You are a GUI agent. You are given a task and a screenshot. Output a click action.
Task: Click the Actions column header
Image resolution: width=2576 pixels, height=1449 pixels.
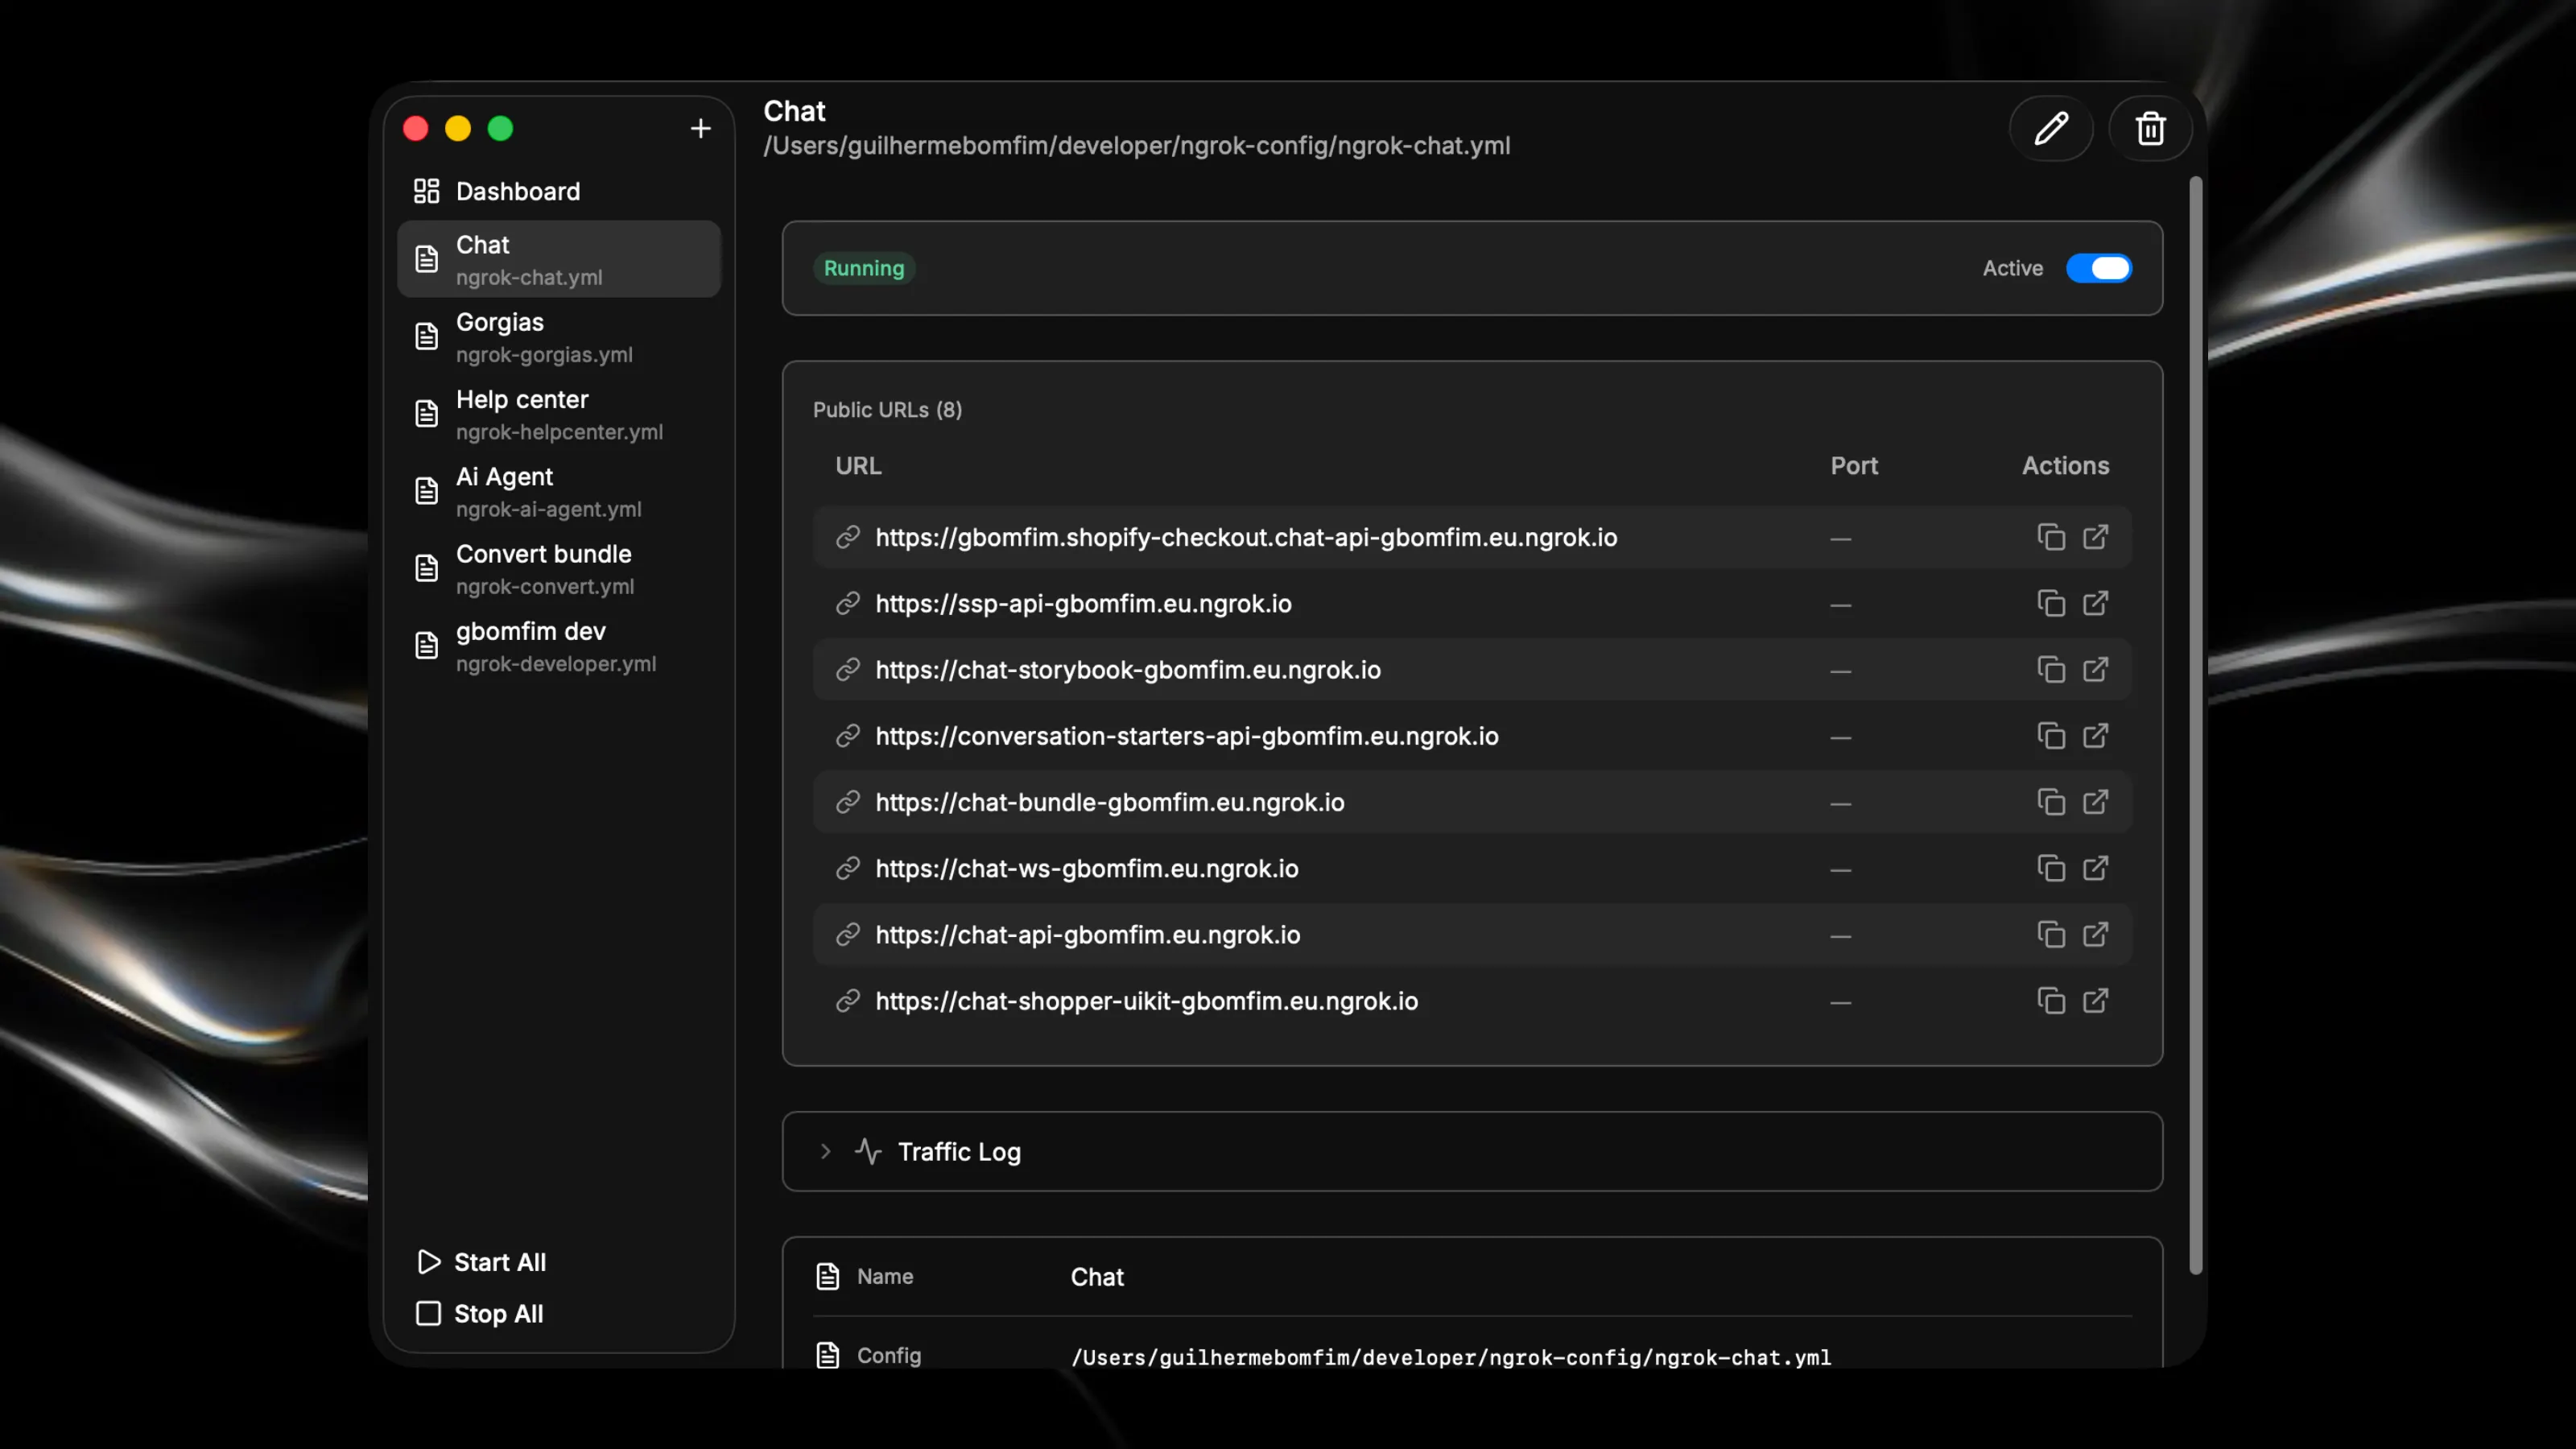[x=2066, y=466]
